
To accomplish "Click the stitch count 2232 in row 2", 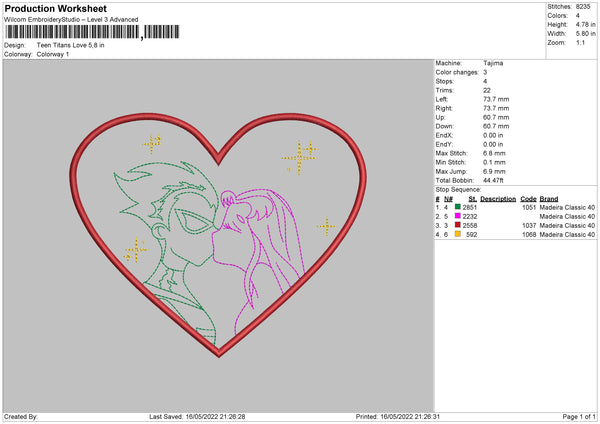I will click(470, 217).
